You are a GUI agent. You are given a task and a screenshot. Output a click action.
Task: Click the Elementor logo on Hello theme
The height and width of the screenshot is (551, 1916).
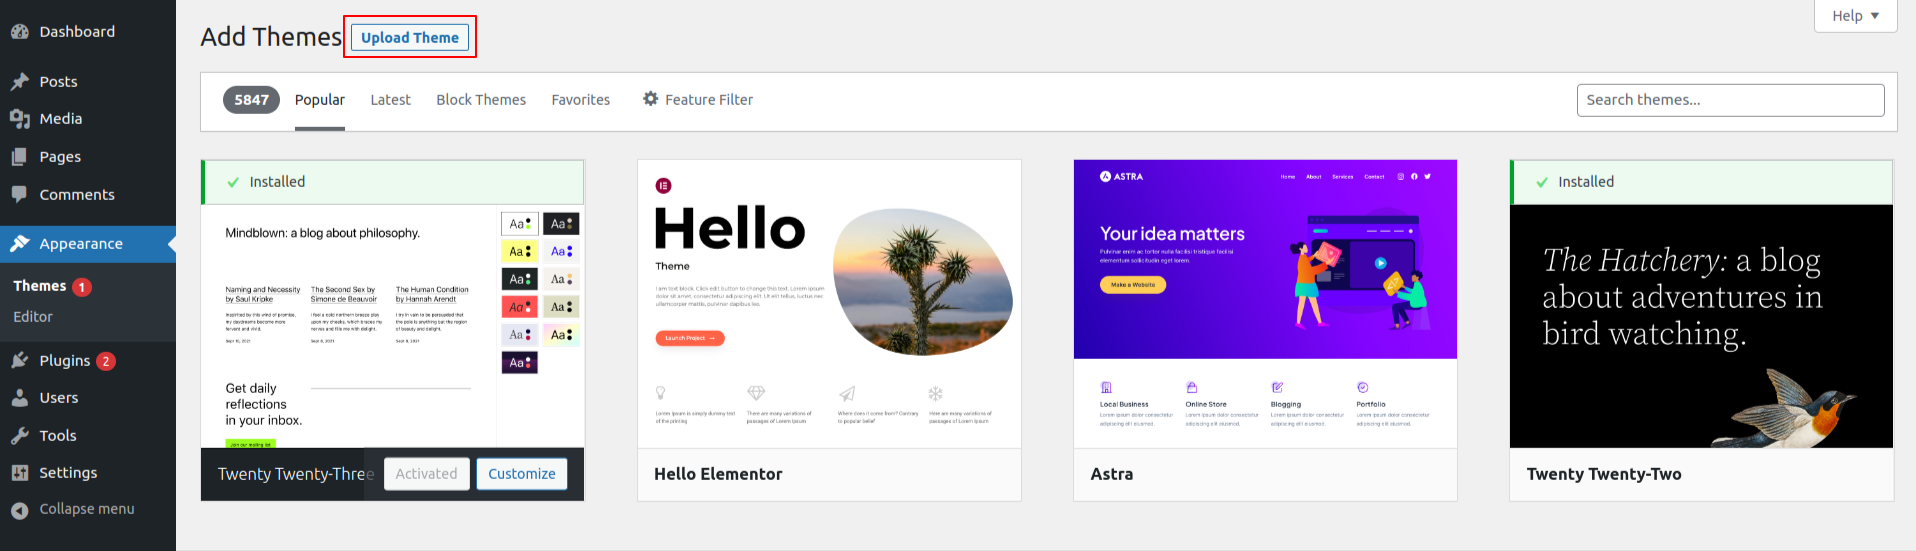663,186
